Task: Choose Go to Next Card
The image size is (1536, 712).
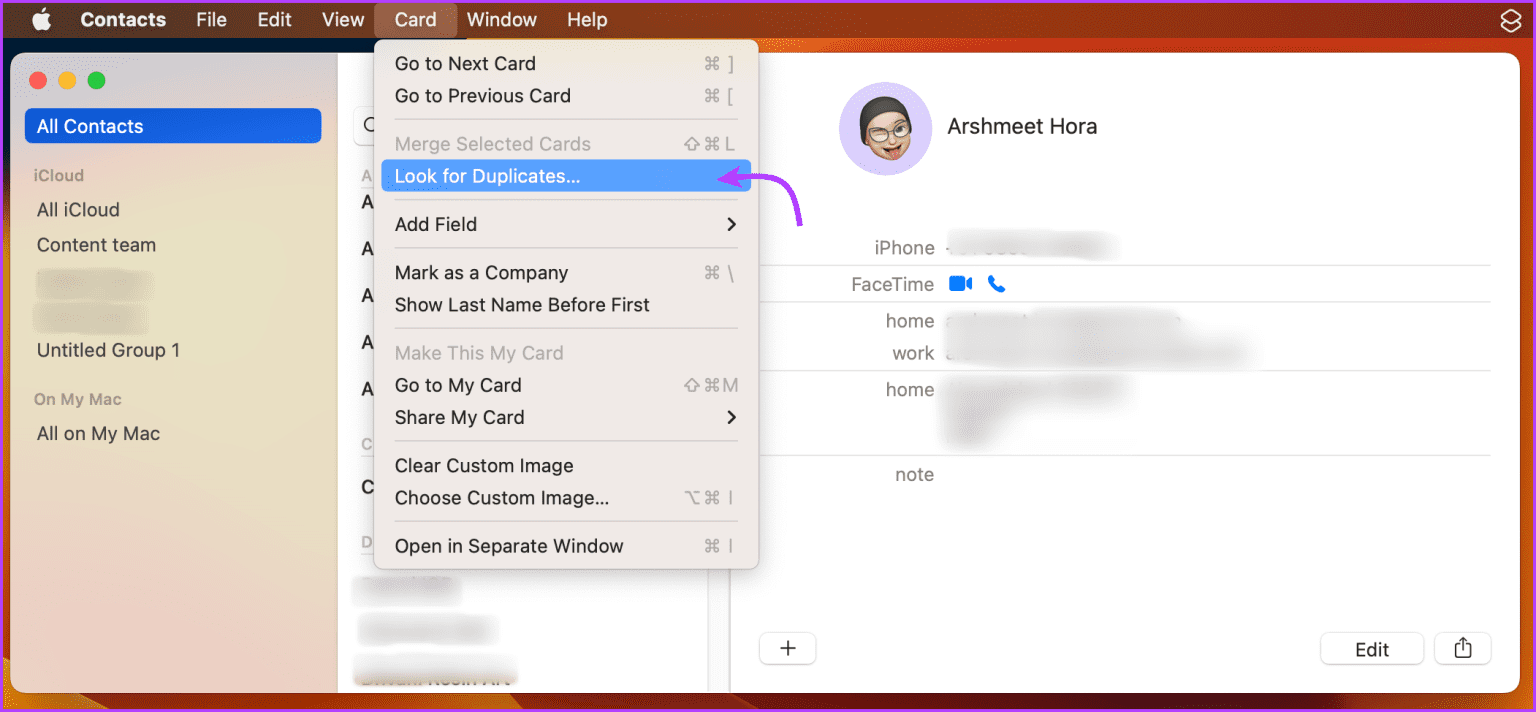Action: [x=465, y=63]
